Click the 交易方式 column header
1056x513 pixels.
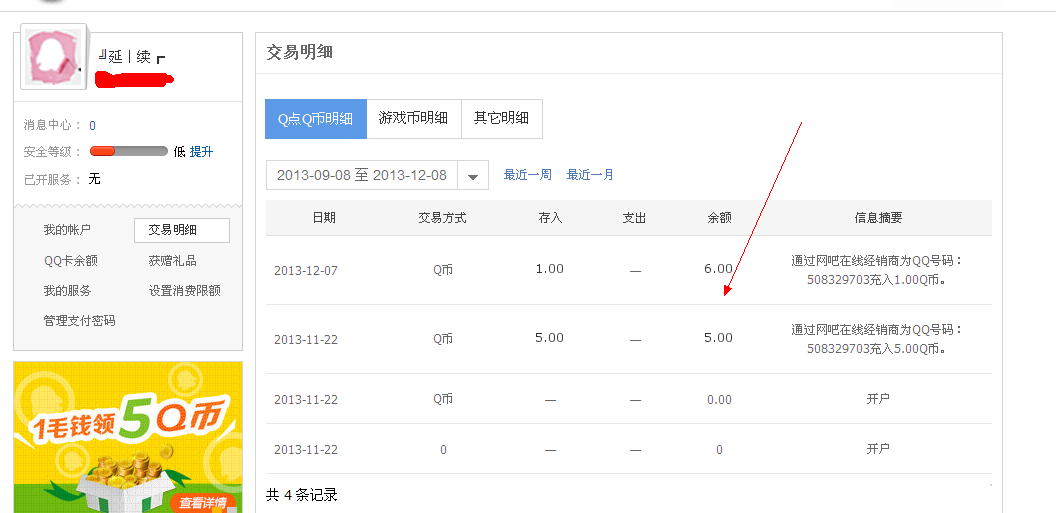coord(442,217)
